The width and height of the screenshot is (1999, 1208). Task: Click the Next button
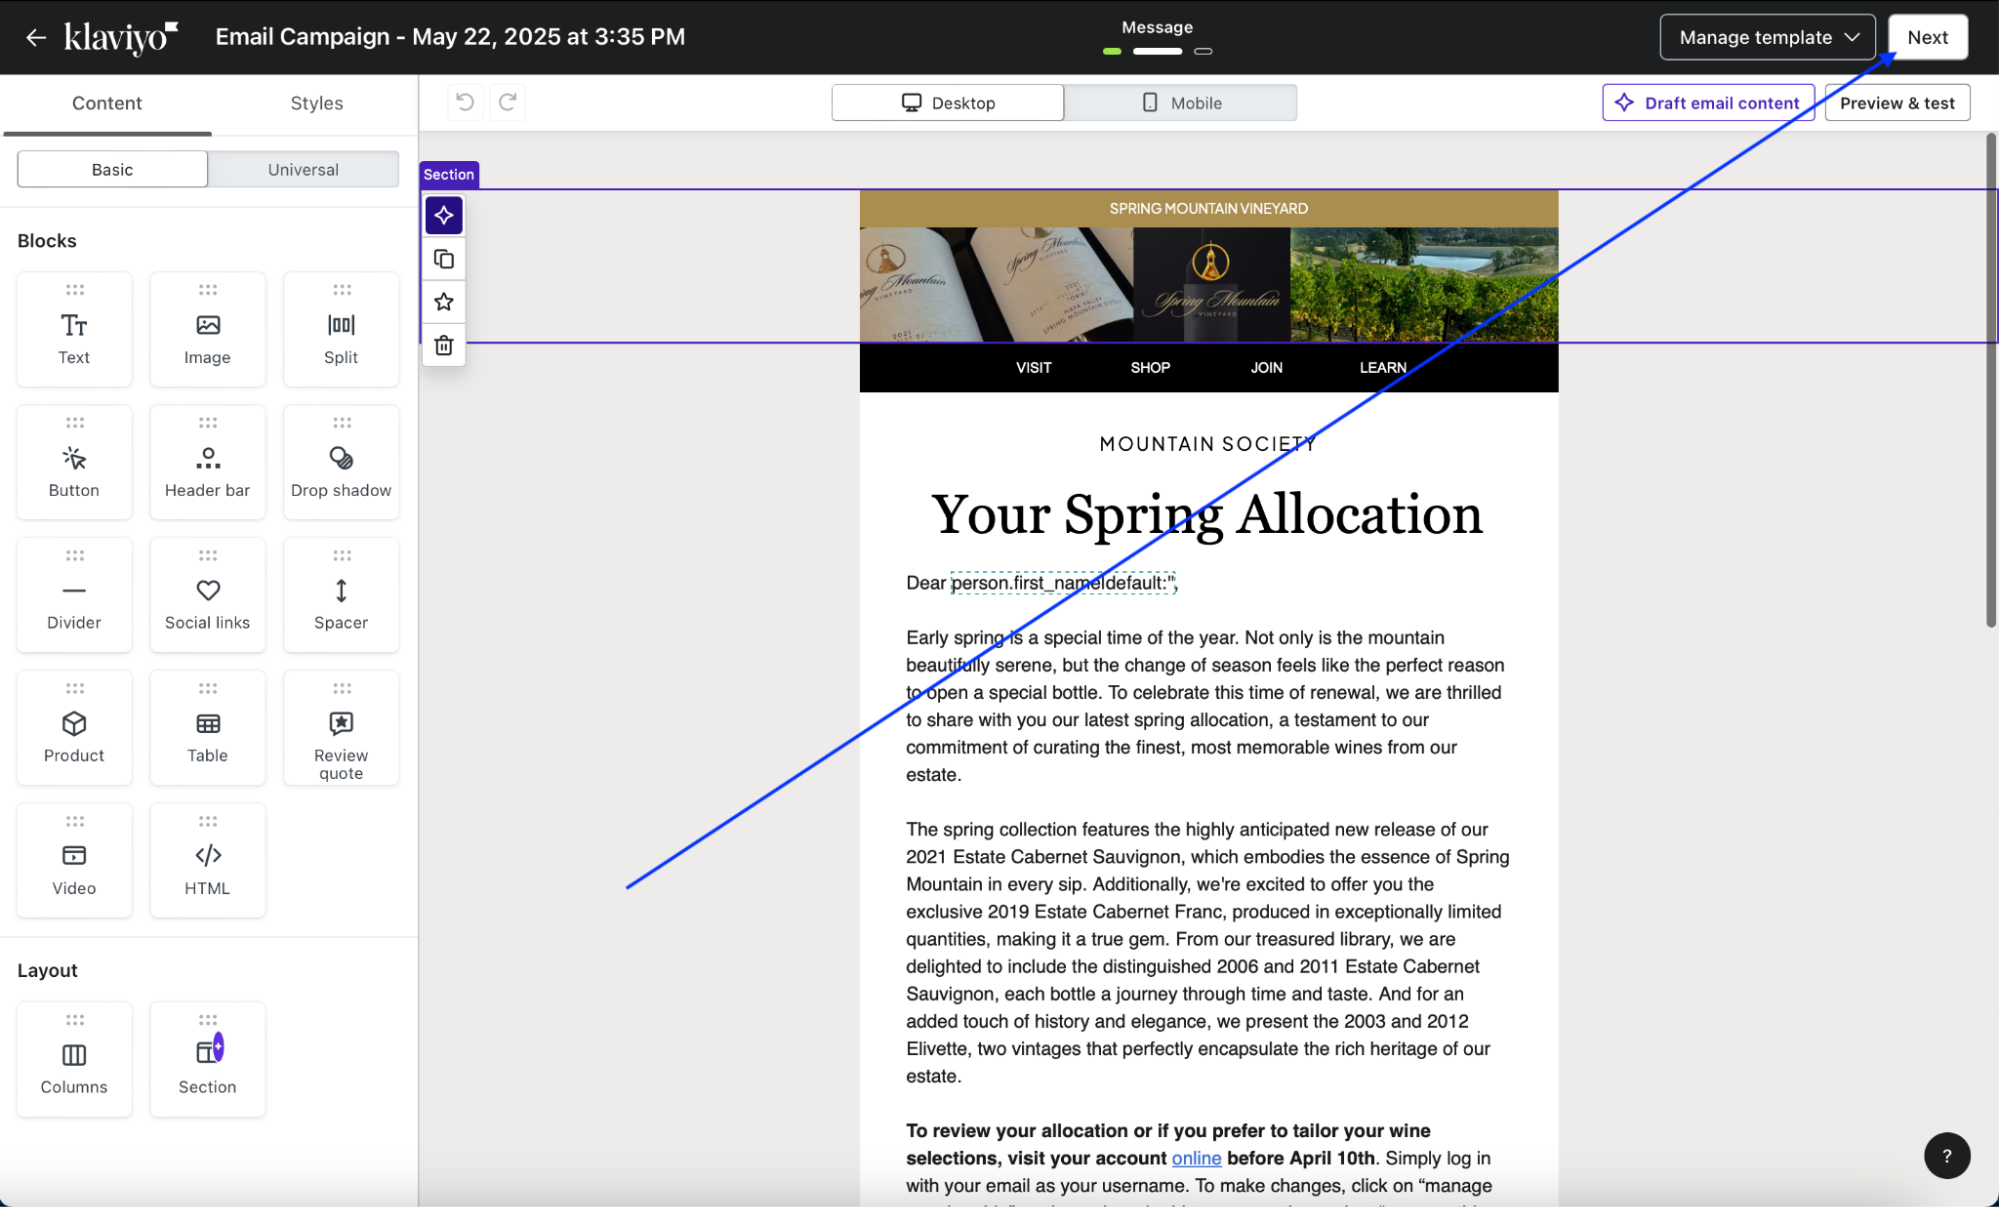1926,37
